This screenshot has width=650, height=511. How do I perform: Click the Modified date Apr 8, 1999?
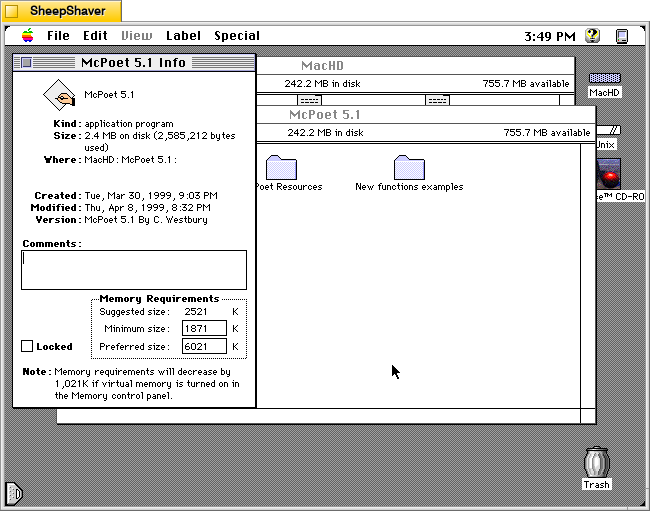(x=137, y=208)
